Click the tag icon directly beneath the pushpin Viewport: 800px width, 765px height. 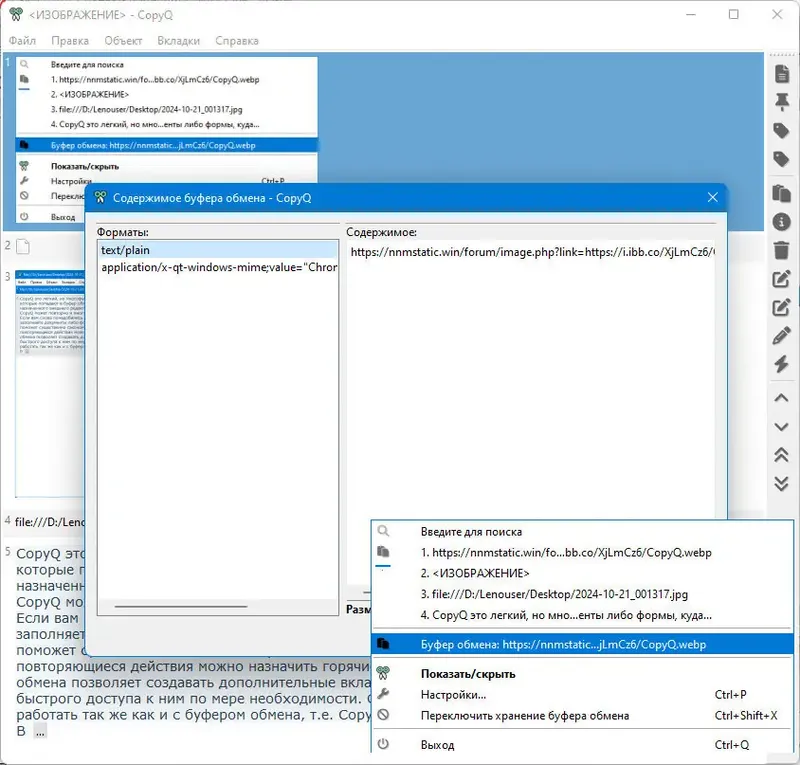coord(782,131)
